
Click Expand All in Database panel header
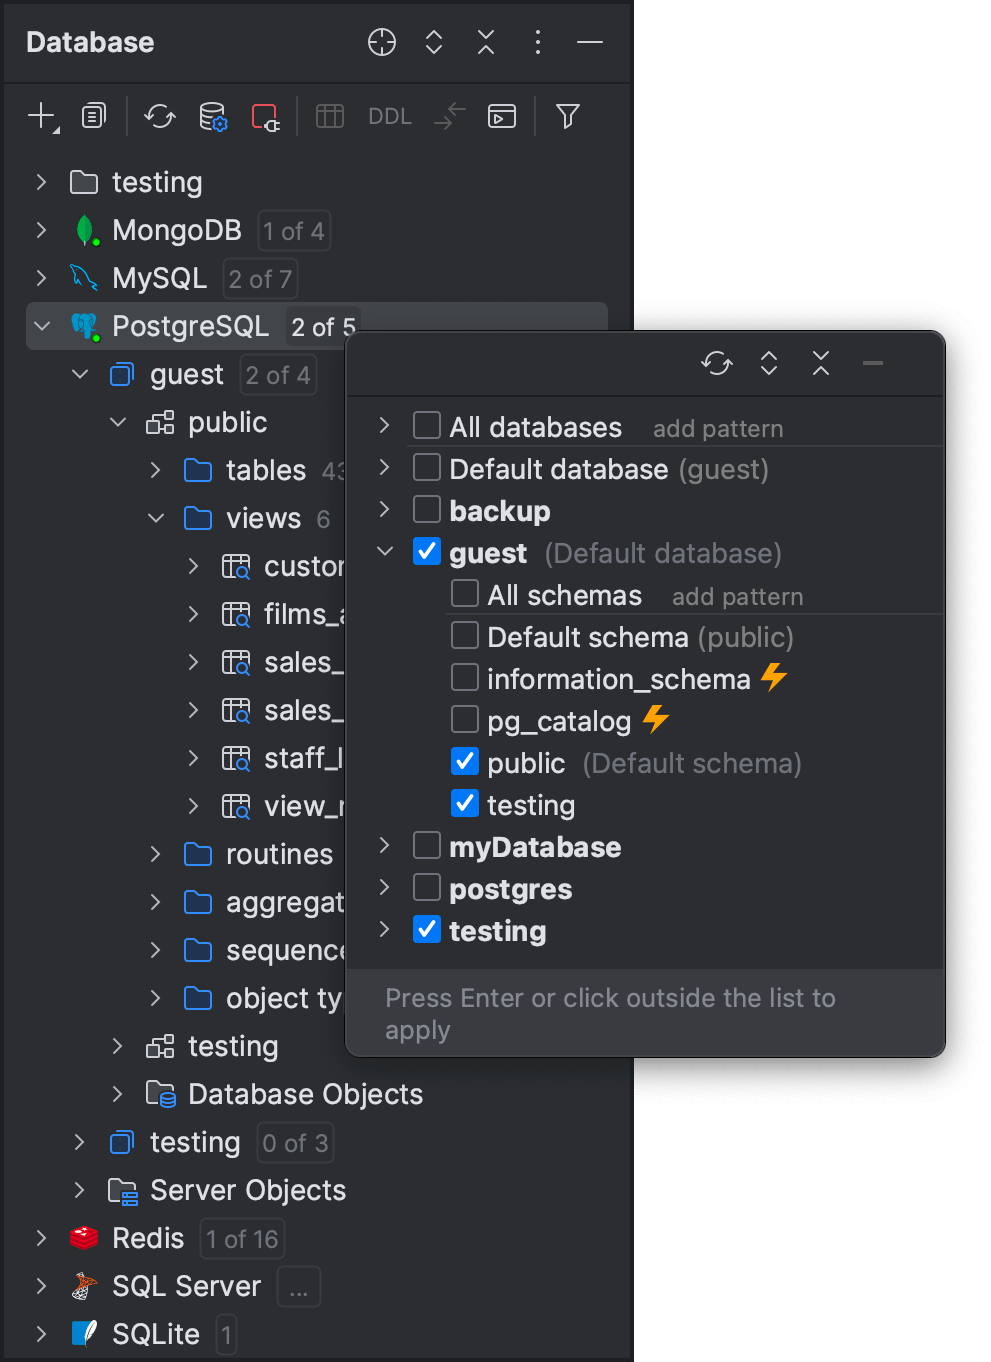click(434, 42)
